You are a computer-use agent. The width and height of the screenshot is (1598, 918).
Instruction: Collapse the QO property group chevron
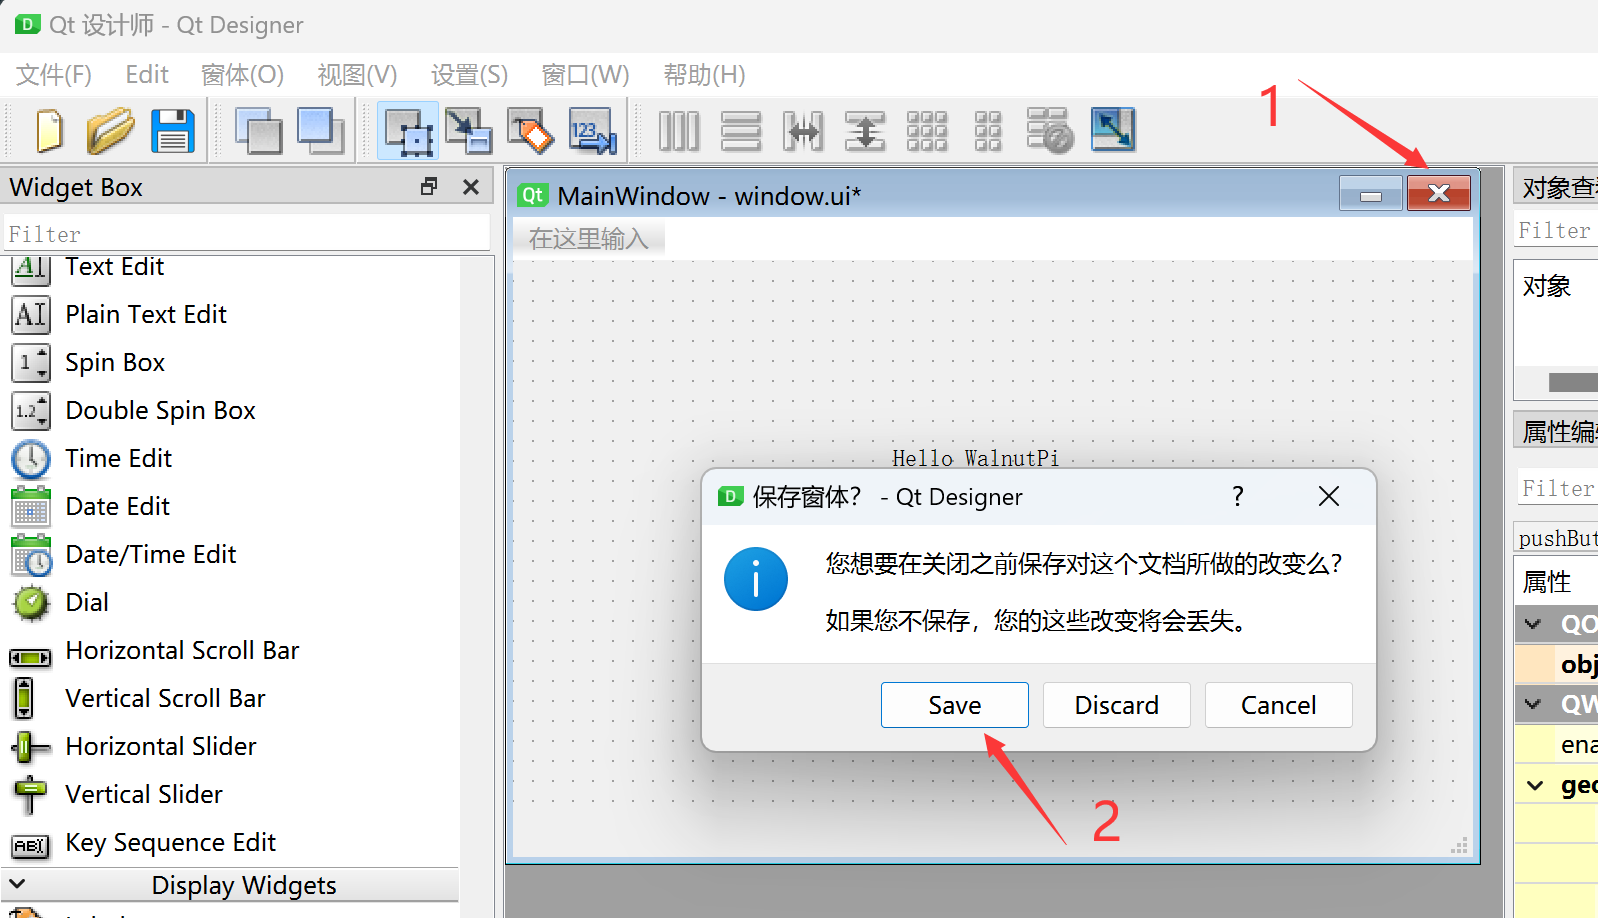1533,624
